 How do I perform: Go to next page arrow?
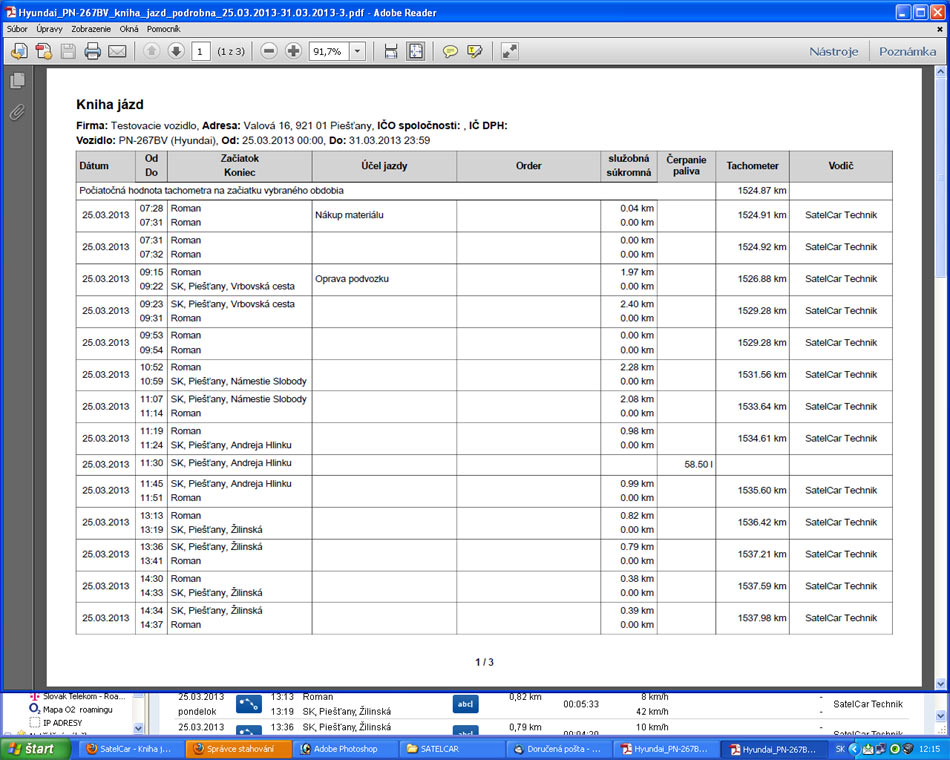pyautogui.click(x=176, y=52)
